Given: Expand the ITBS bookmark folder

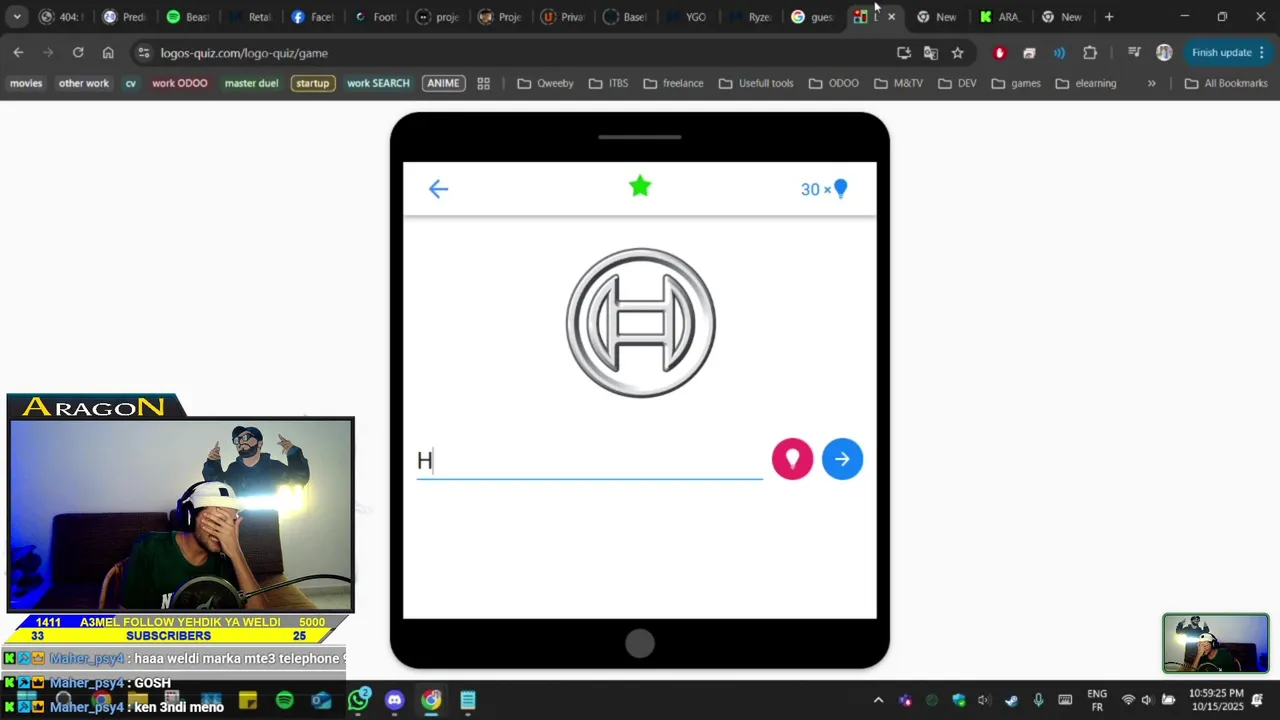Looking at the screenshot, I should pos(609,83).
